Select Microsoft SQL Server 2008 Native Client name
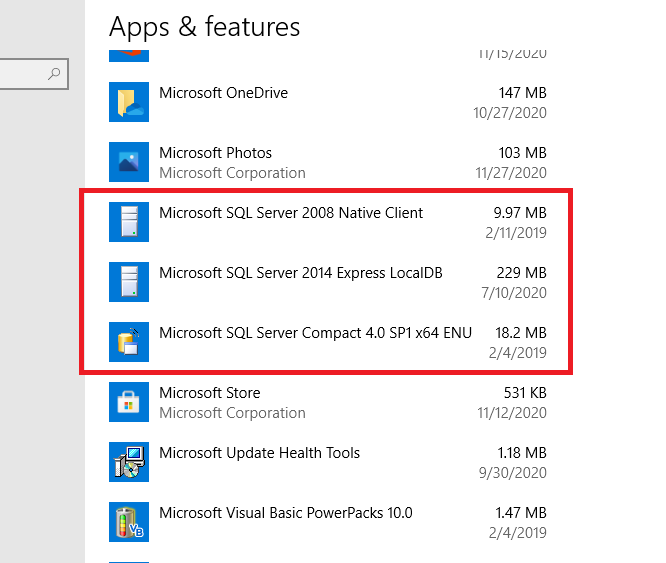 291,212
